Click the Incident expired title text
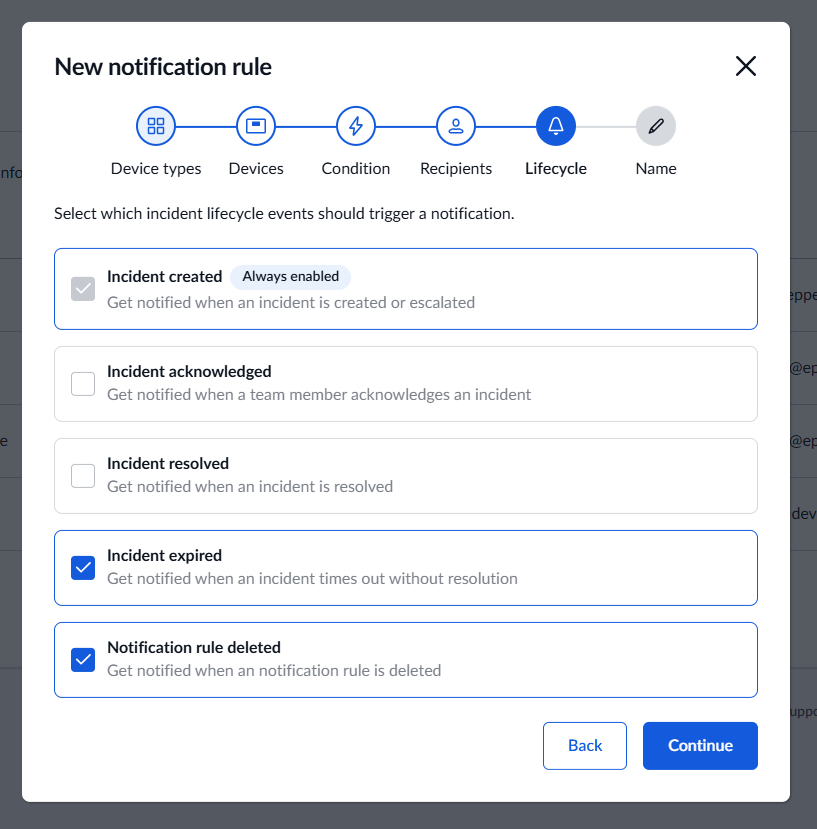 [164, 556]
